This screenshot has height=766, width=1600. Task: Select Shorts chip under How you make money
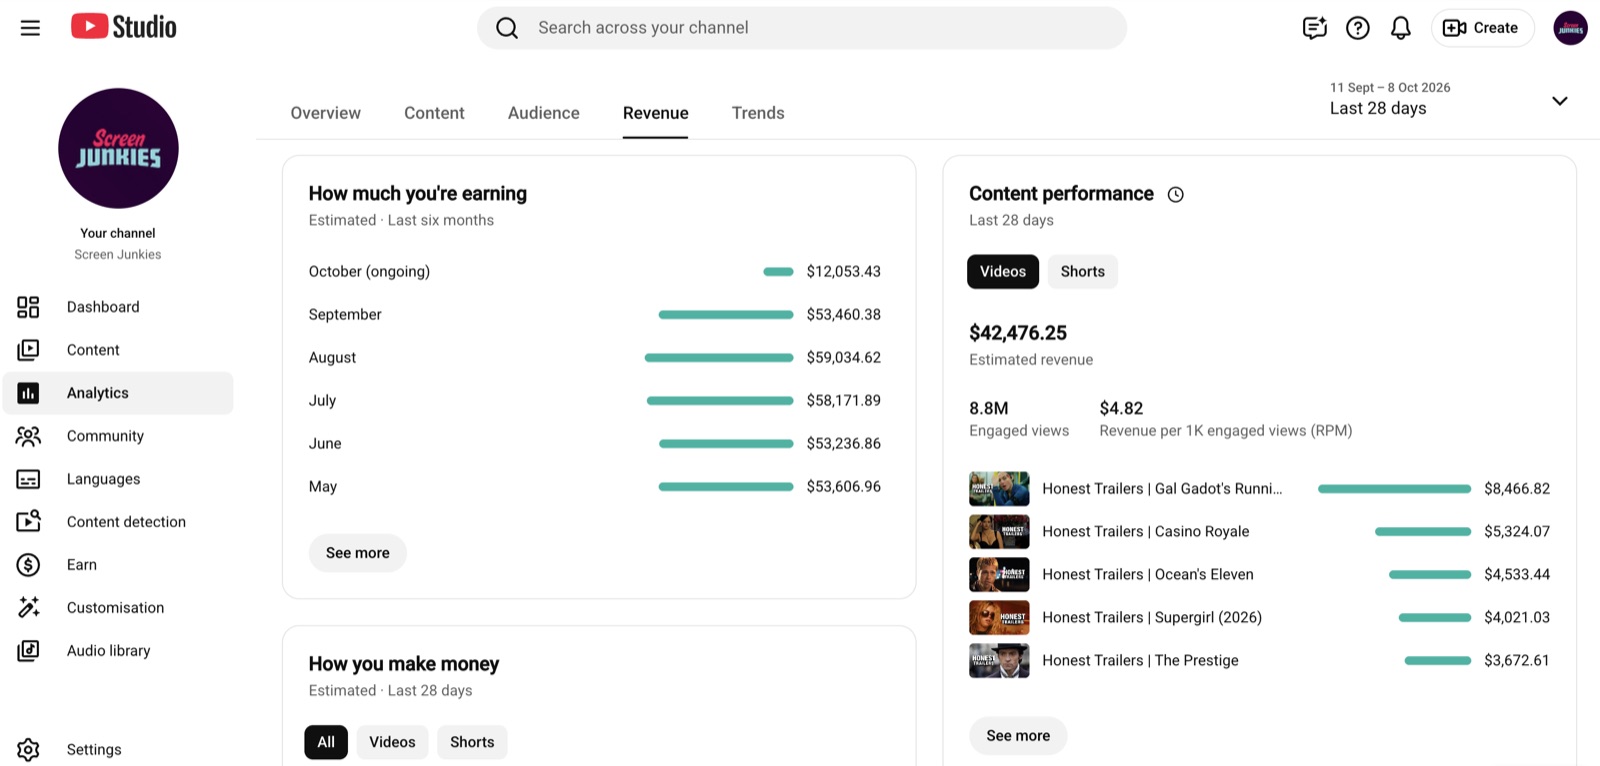click(x=472, y=742)
